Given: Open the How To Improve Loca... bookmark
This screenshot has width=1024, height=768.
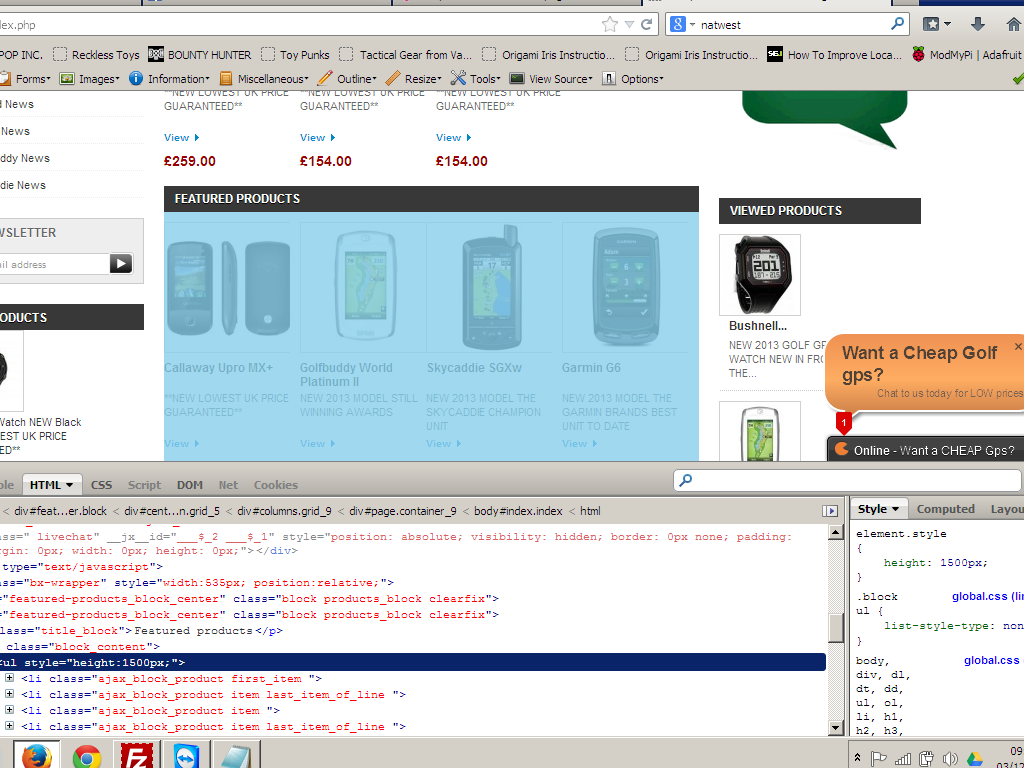Looking at the screenshot, I should tap(835, 55).
